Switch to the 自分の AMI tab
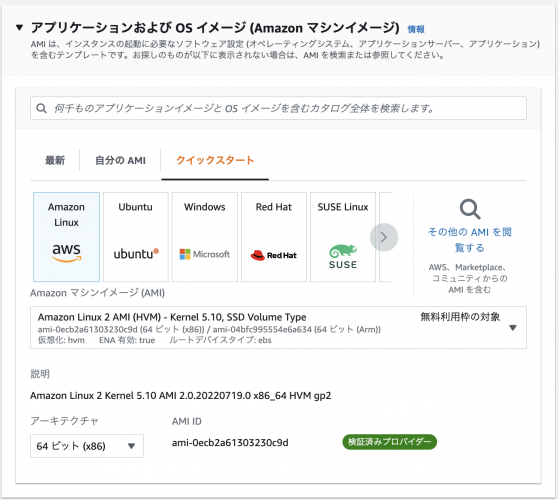Screen dimensions: 559x500 pos(120,160)
